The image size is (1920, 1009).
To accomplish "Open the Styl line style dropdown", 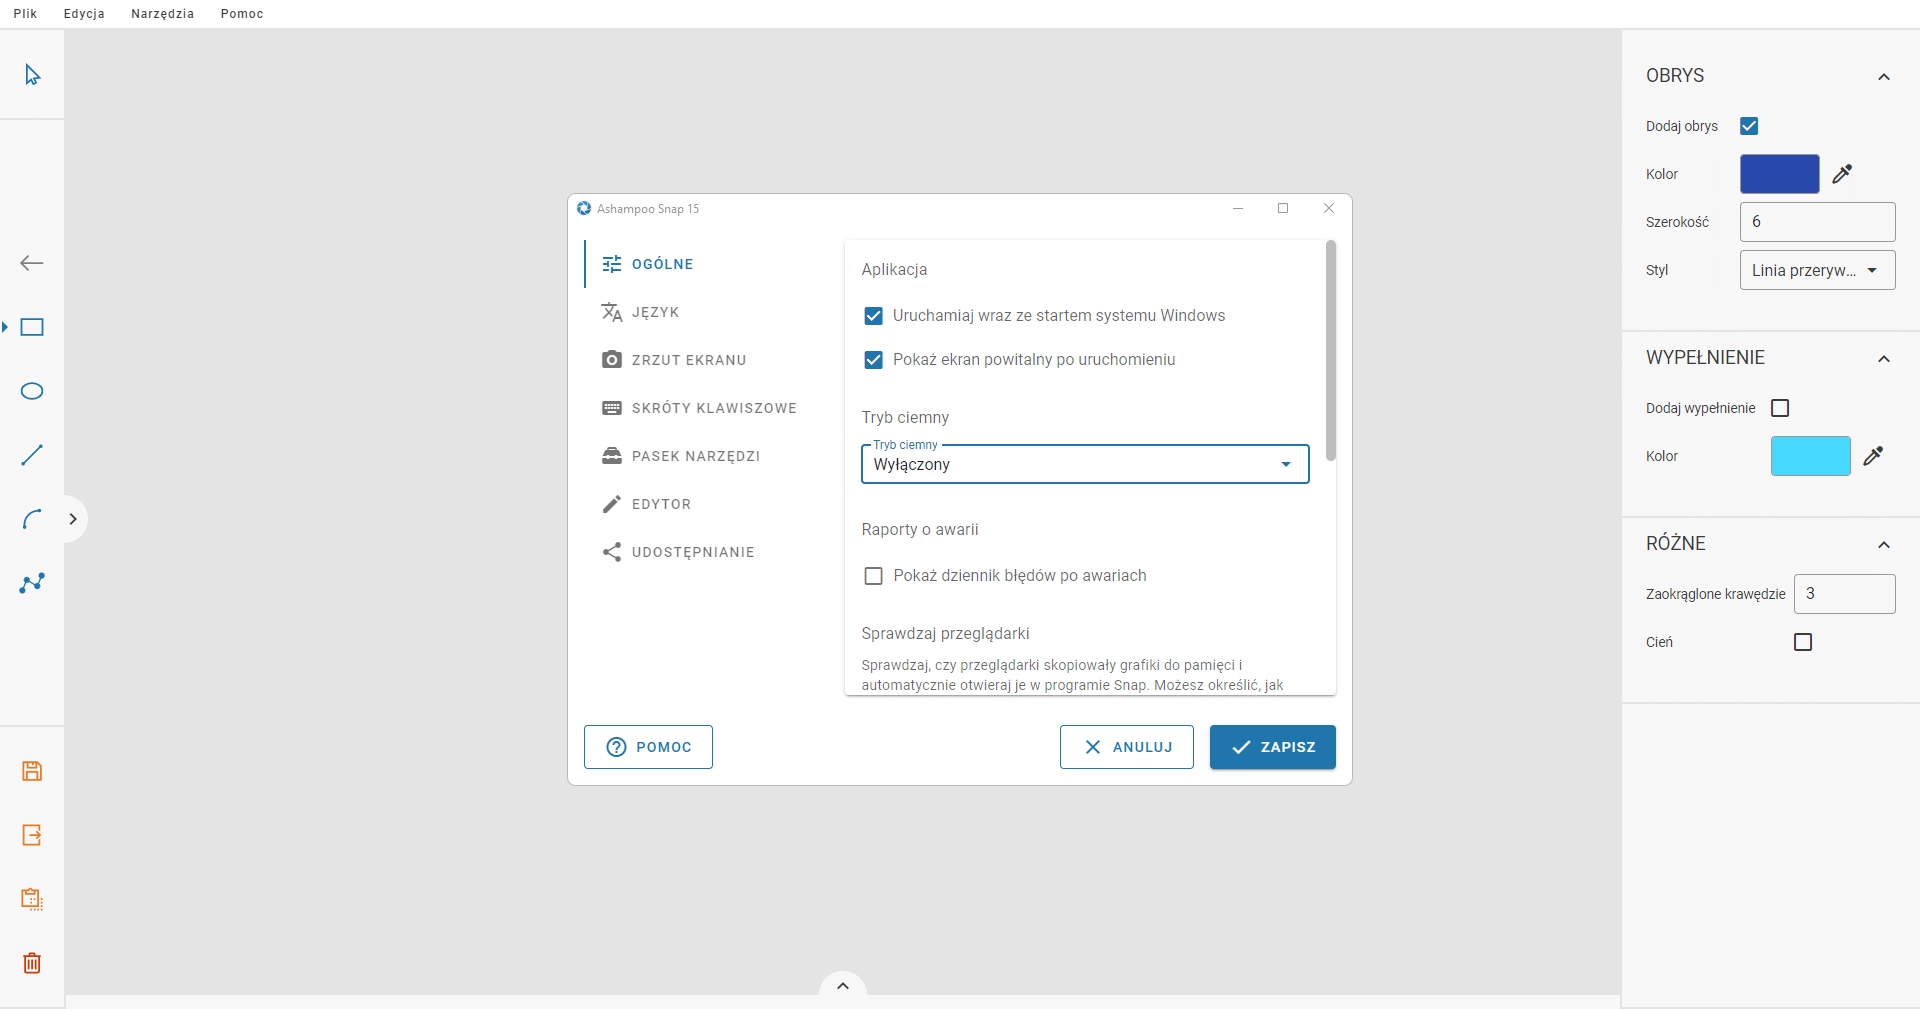I will (1817, 270).
